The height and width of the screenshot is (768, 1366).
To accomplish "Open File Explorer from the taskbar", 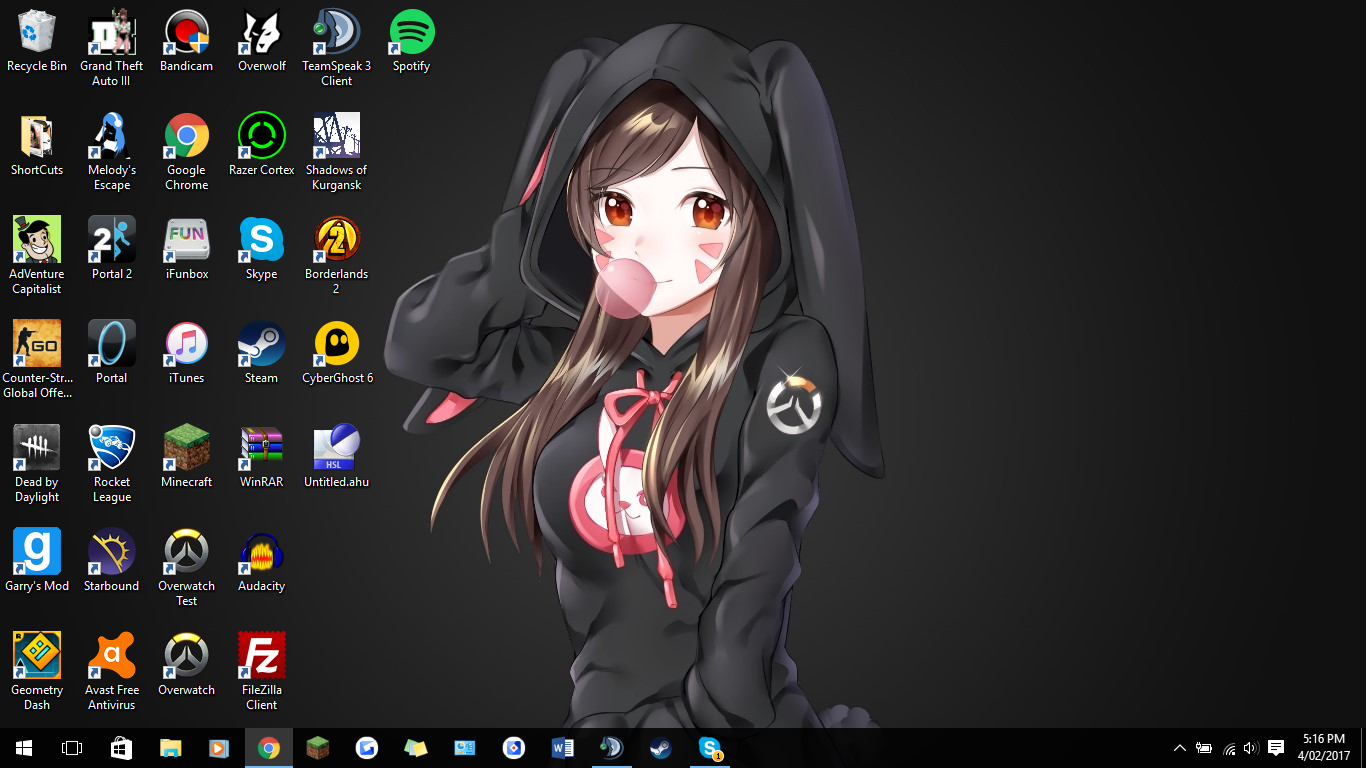I will (170, 748).
